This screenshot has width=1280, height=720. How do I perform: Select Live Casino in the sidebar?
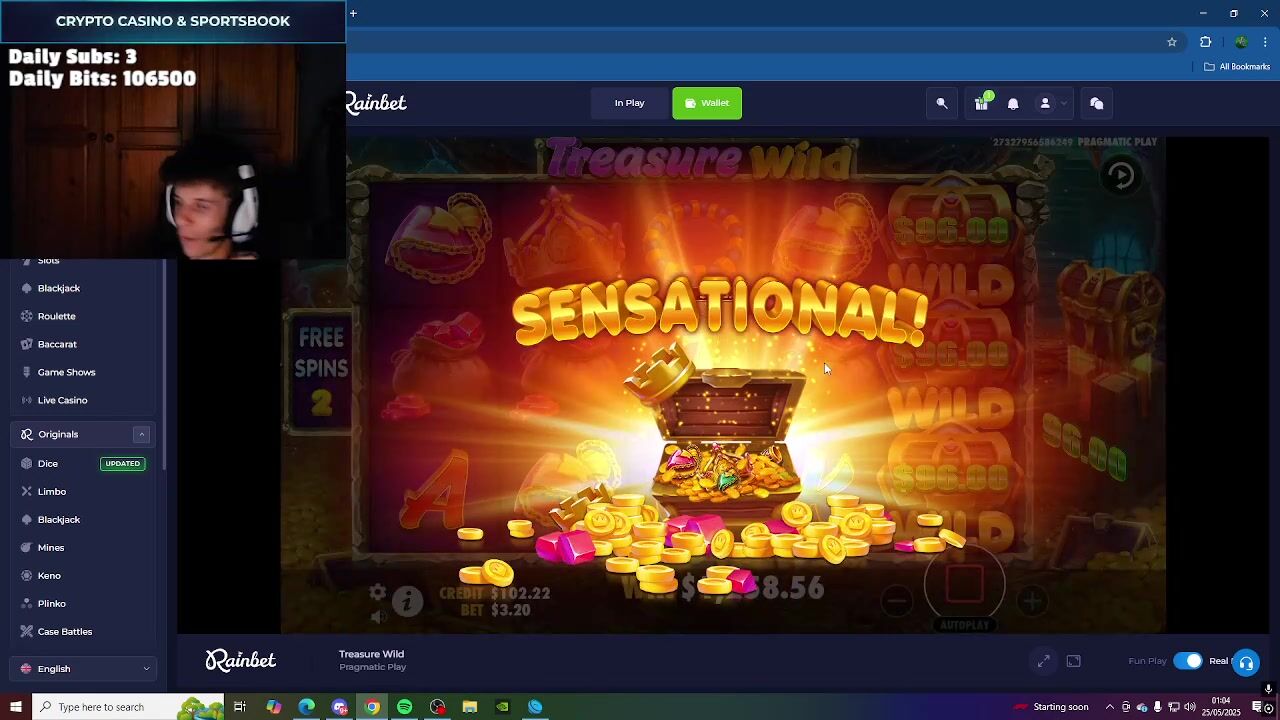[62, 400]
